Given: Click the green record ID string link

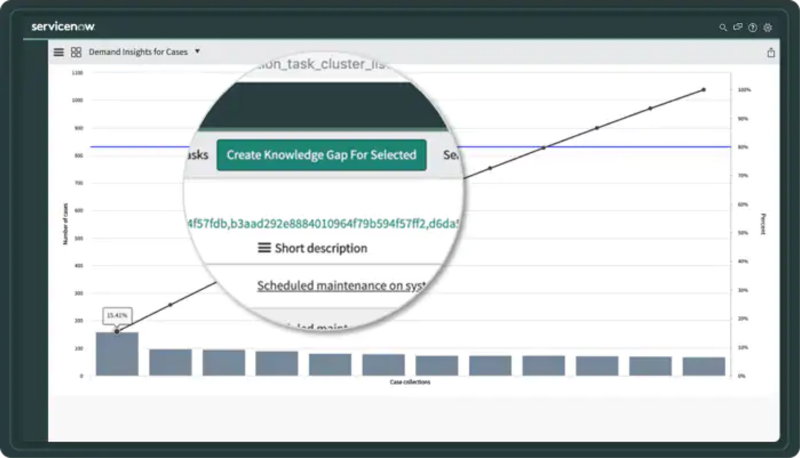Looking at the screenshot, I should (x=322, y=223).
